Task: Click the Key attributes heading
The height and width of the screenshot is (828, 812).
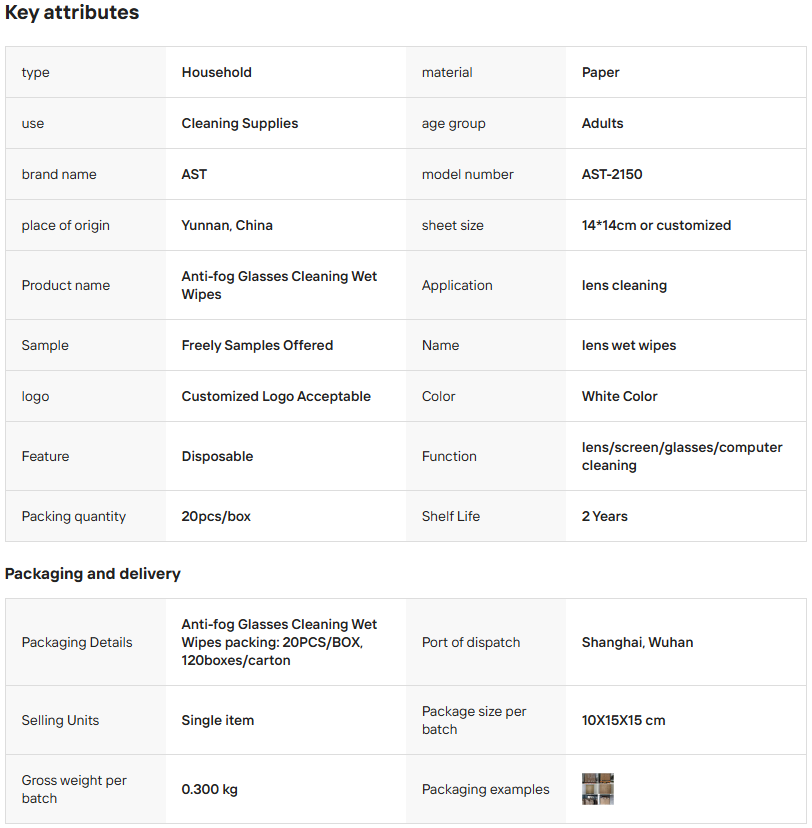Action: 72,13
